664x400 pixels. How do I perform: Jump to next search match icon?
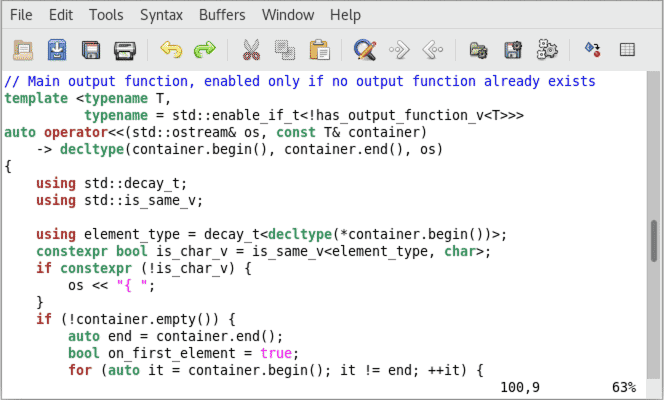(x=398, y=49)
